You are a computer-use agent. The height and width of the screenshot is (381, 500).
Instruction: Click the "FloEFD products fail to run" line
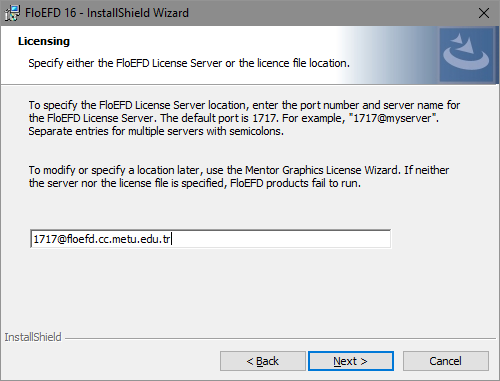(195, 183)
